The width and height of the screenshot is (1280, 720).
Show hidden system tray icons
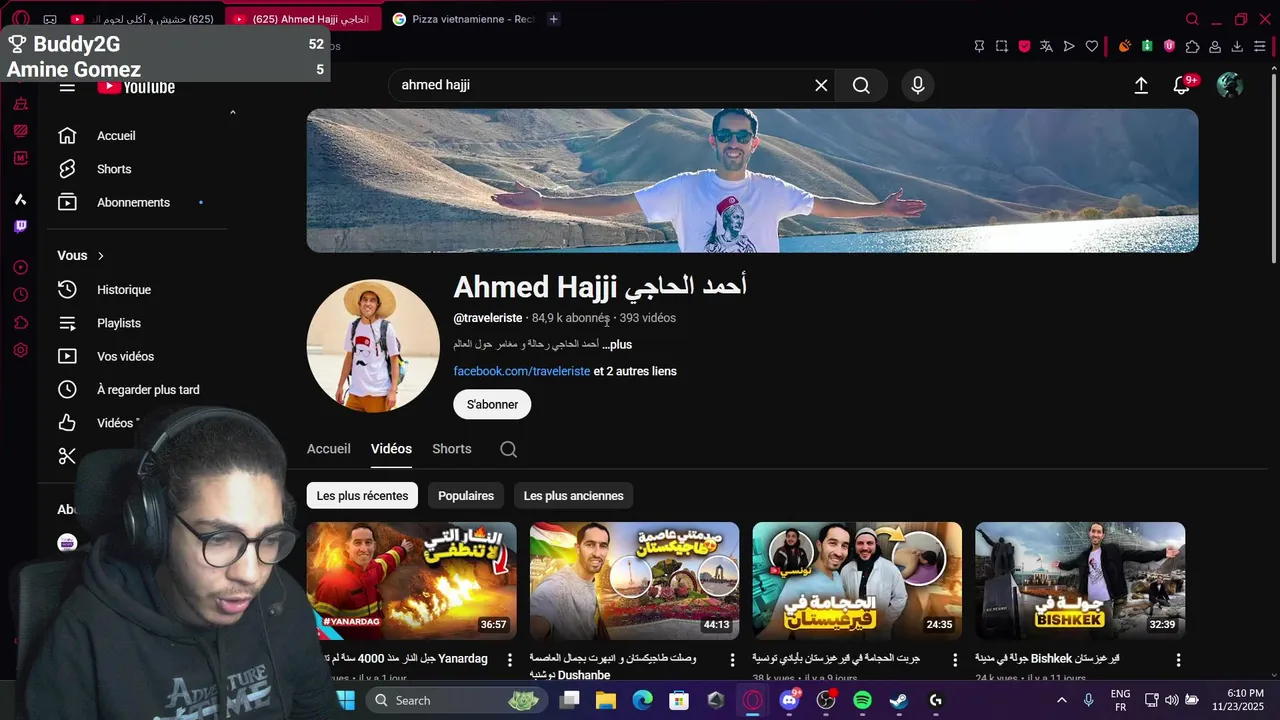(1061, 700)
